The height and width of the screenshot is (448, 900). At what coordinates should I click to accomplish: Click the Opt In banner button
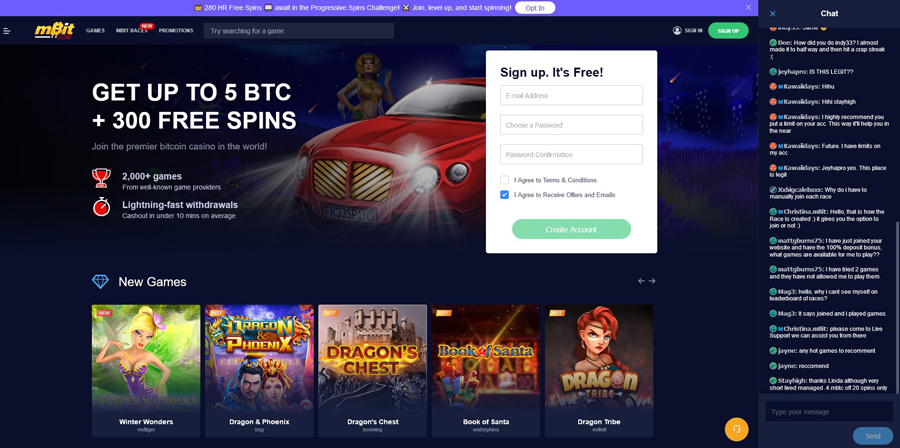click(535, 8)
